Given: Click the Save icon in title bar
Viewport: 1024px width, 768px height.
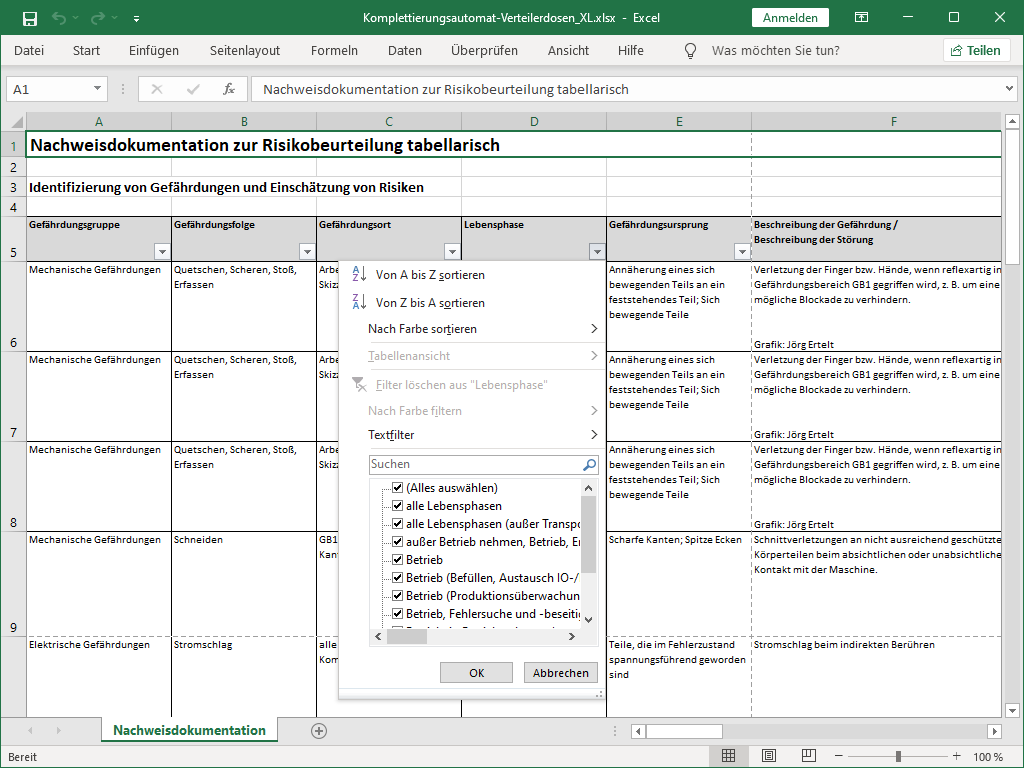Looking at the screenshot, I should (x=30, y=18).
